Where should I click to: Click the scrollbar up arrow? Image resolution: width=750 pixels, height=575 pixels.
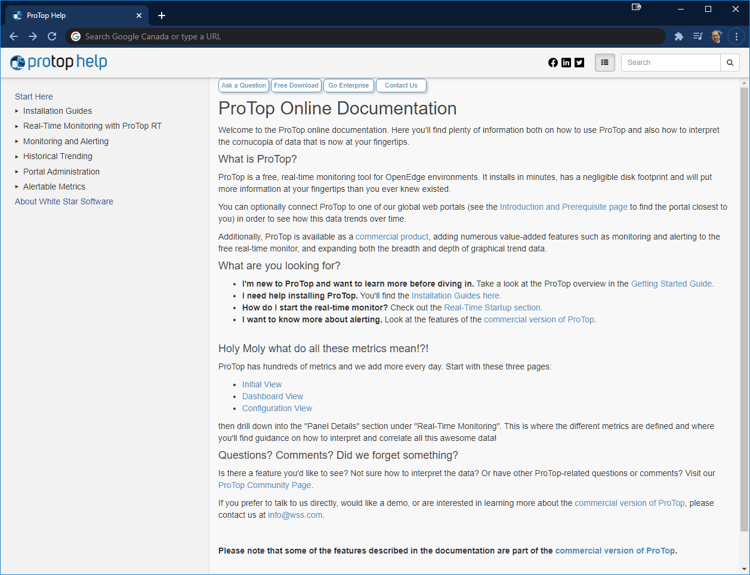click(x=744, y=83)
